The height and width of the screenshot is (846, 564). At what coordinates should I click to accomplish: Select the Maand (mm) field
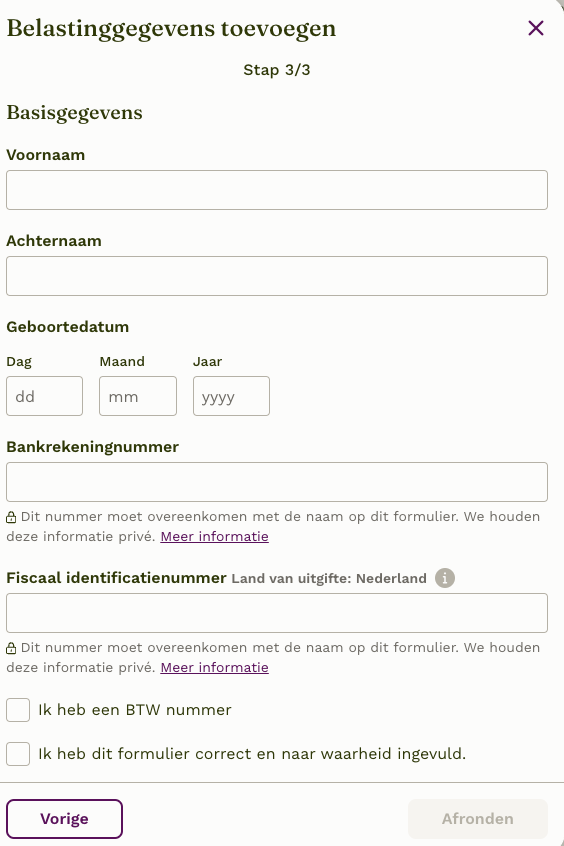click(x=138, y=396)
